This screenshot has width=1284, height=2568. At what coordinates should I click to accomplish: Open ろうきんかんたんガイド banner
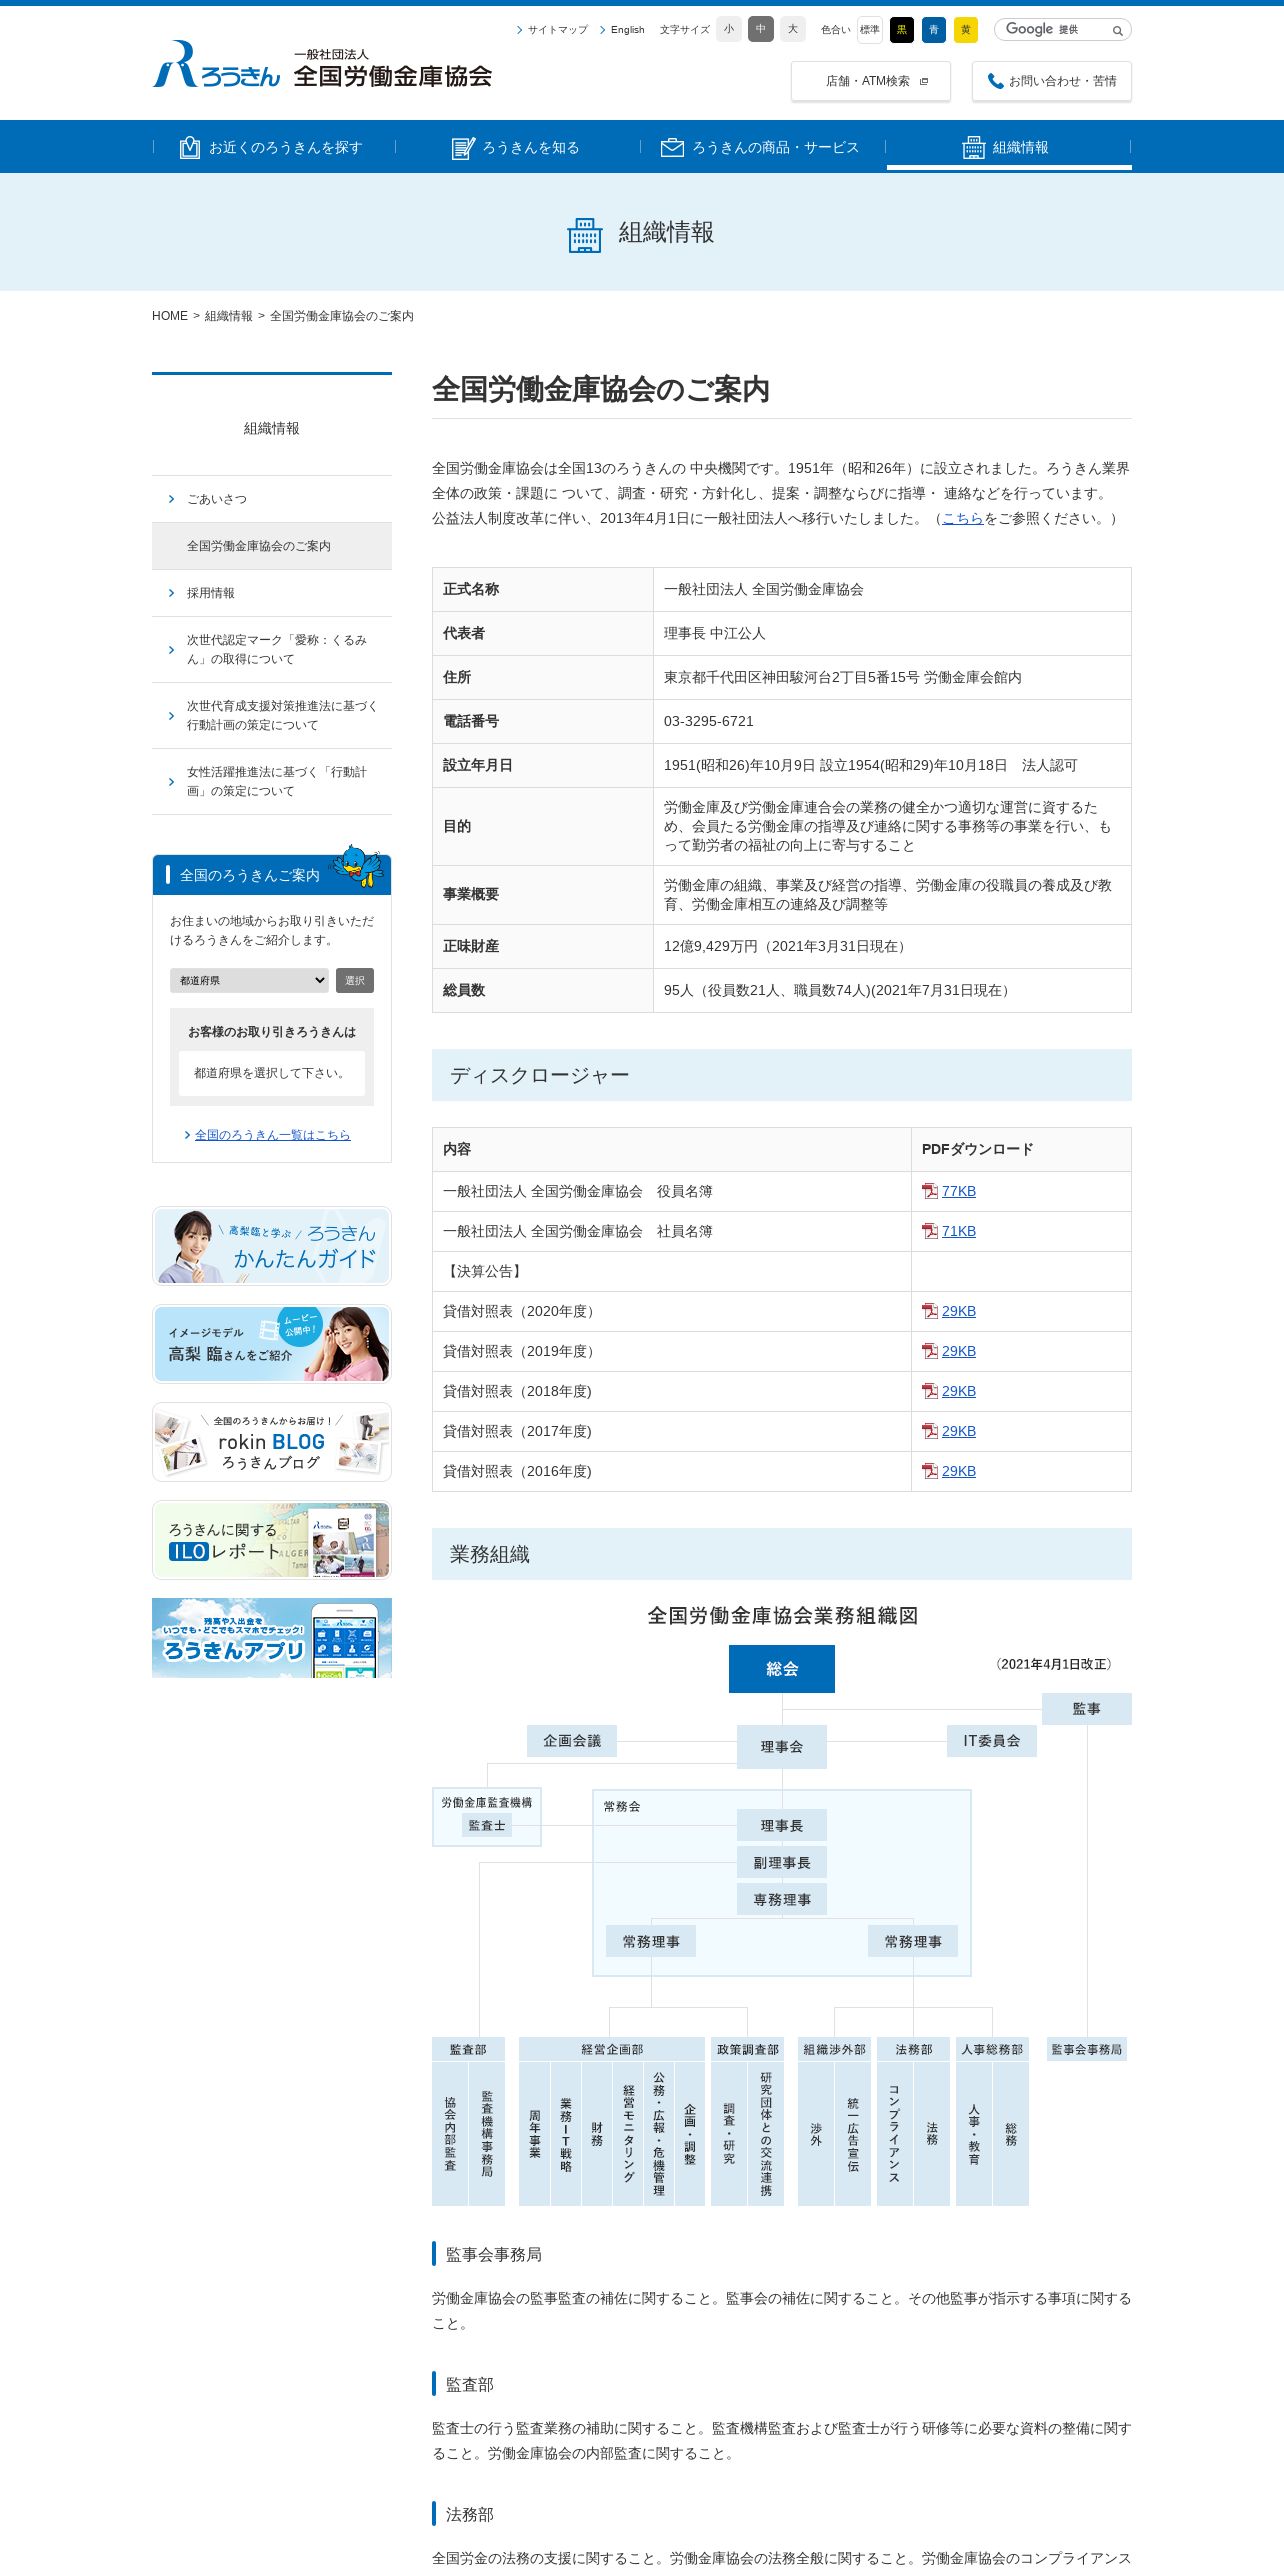(x=272, y=1246)
